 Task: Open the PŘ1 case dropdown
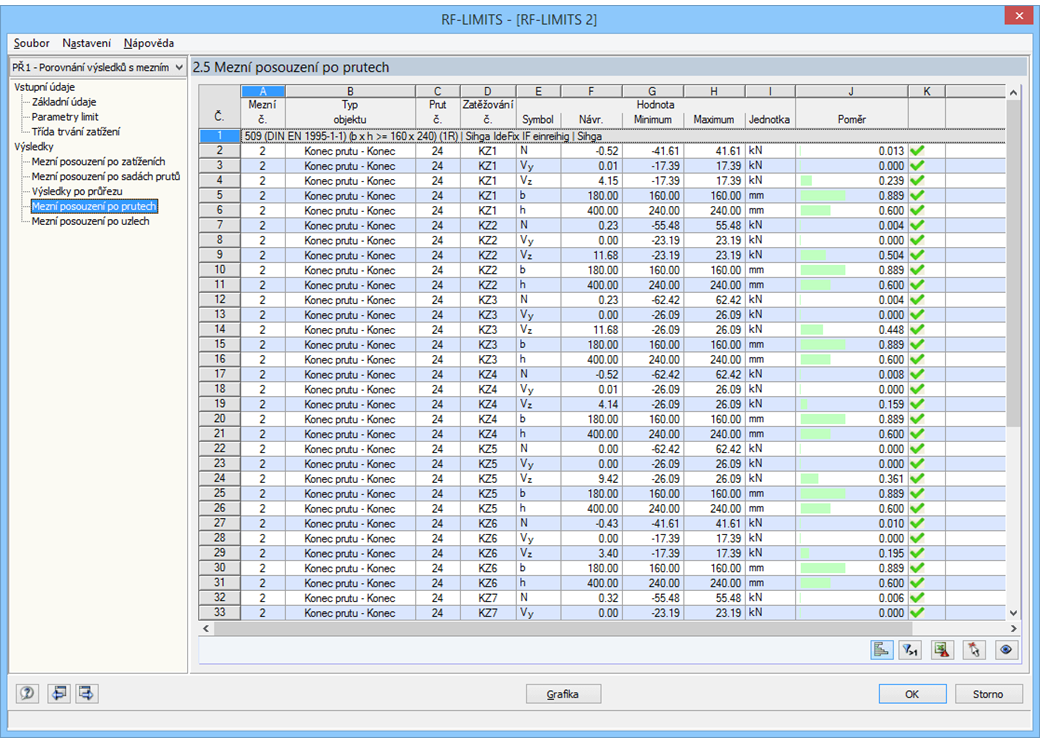98,68
